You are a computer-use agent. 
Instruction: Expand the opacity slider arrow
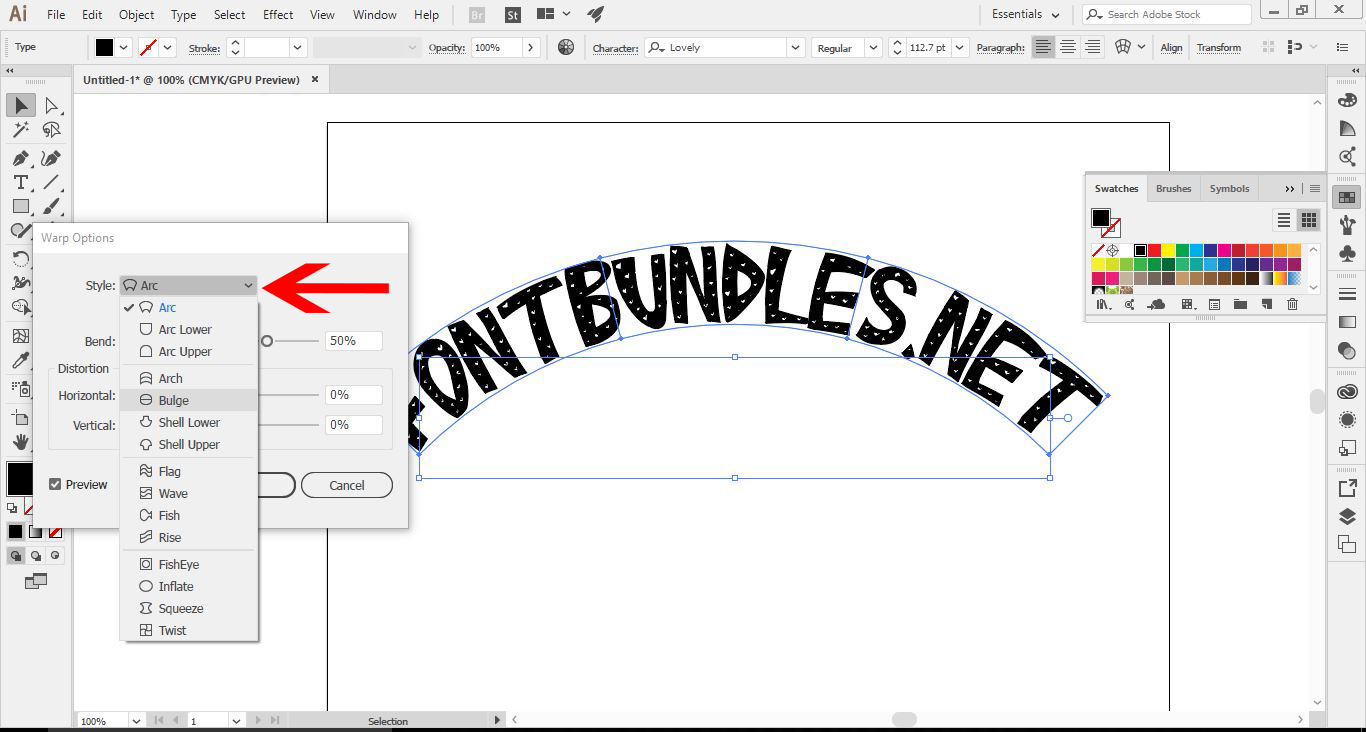pos(531,48)
